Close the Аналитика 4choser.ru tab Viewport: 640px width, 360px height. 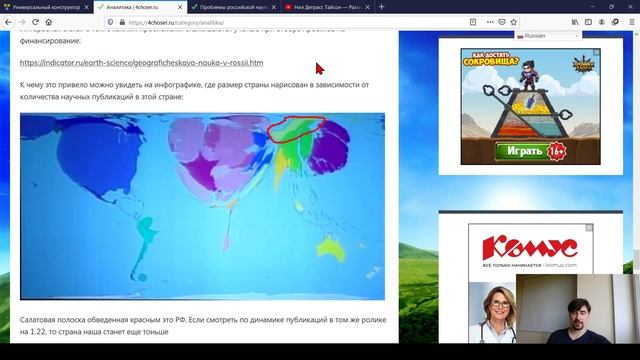click(x=180, y=7)
